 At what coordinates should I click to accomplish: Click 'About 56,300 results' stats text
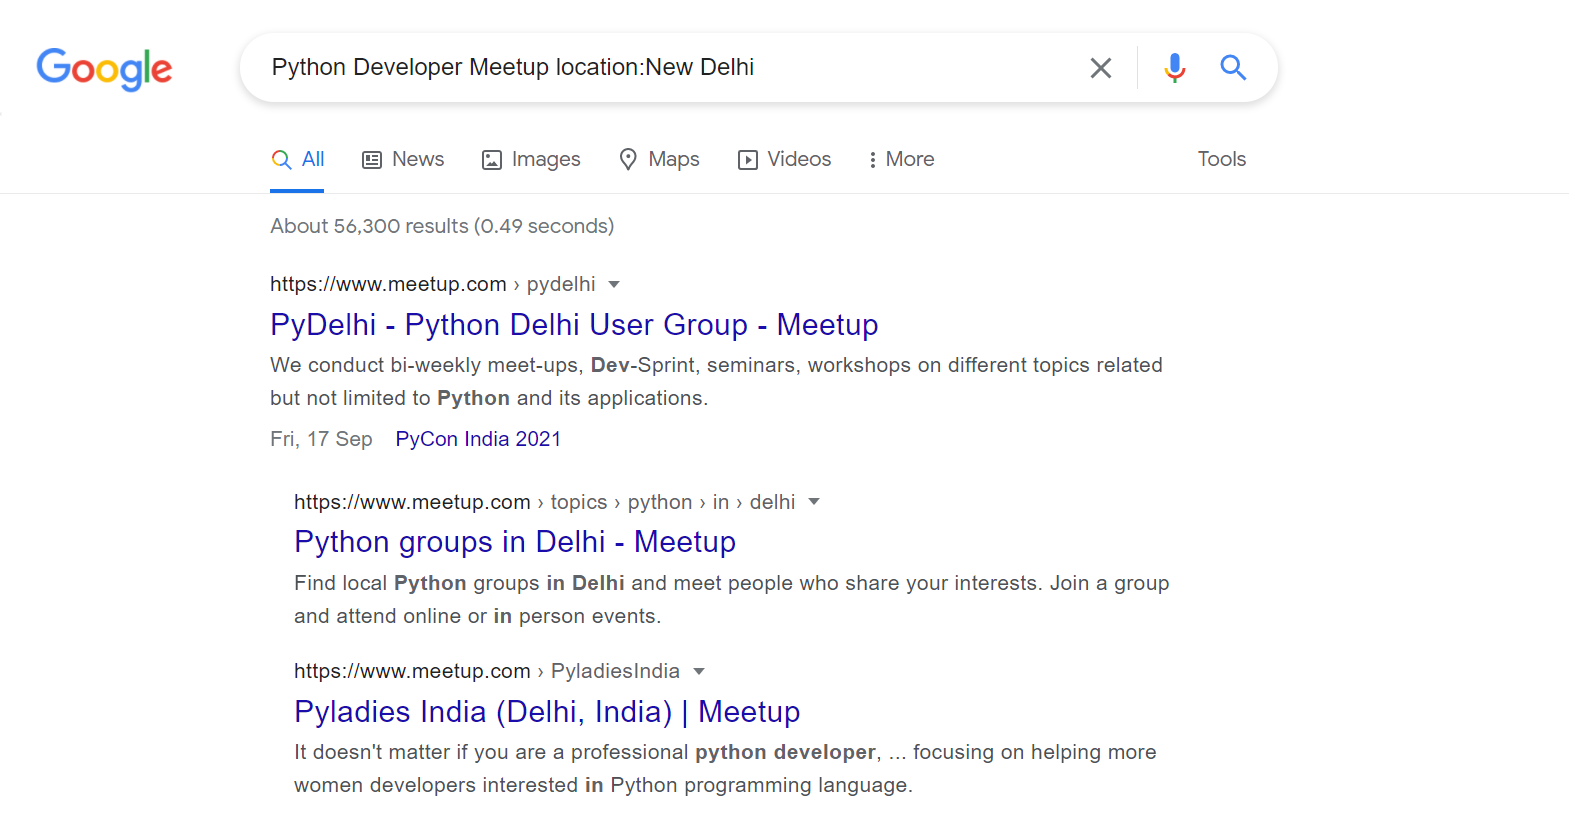[x=442, y=226]
